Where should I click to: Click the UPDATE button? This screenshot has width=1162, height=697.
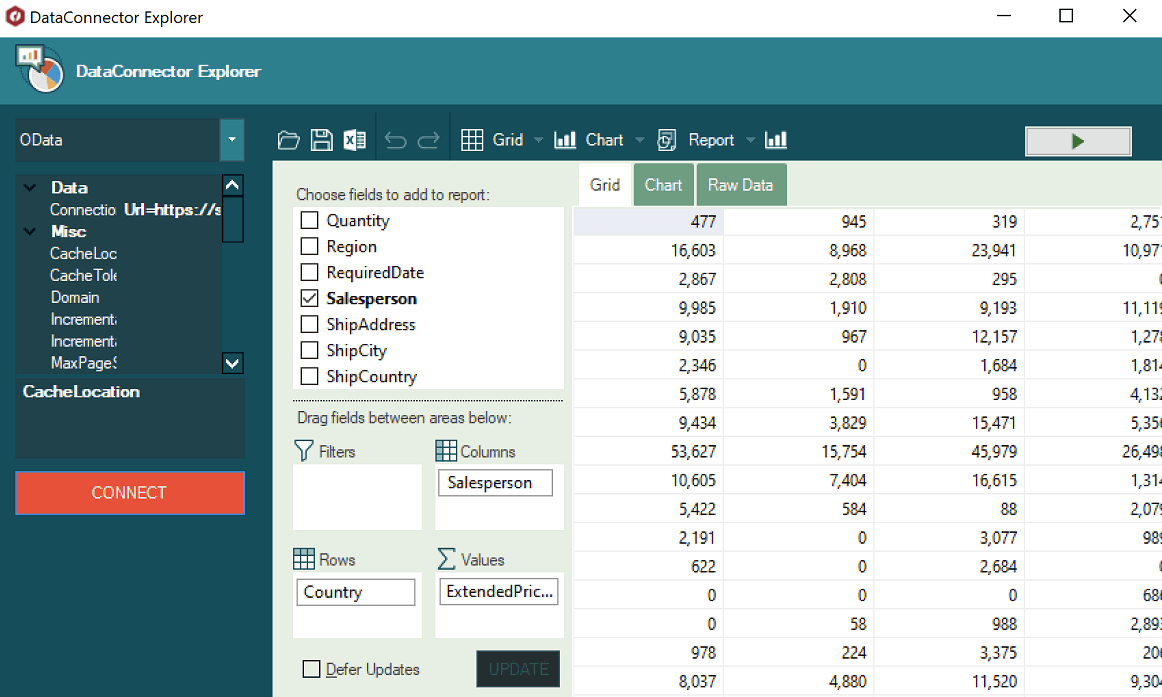click(518, 669)
